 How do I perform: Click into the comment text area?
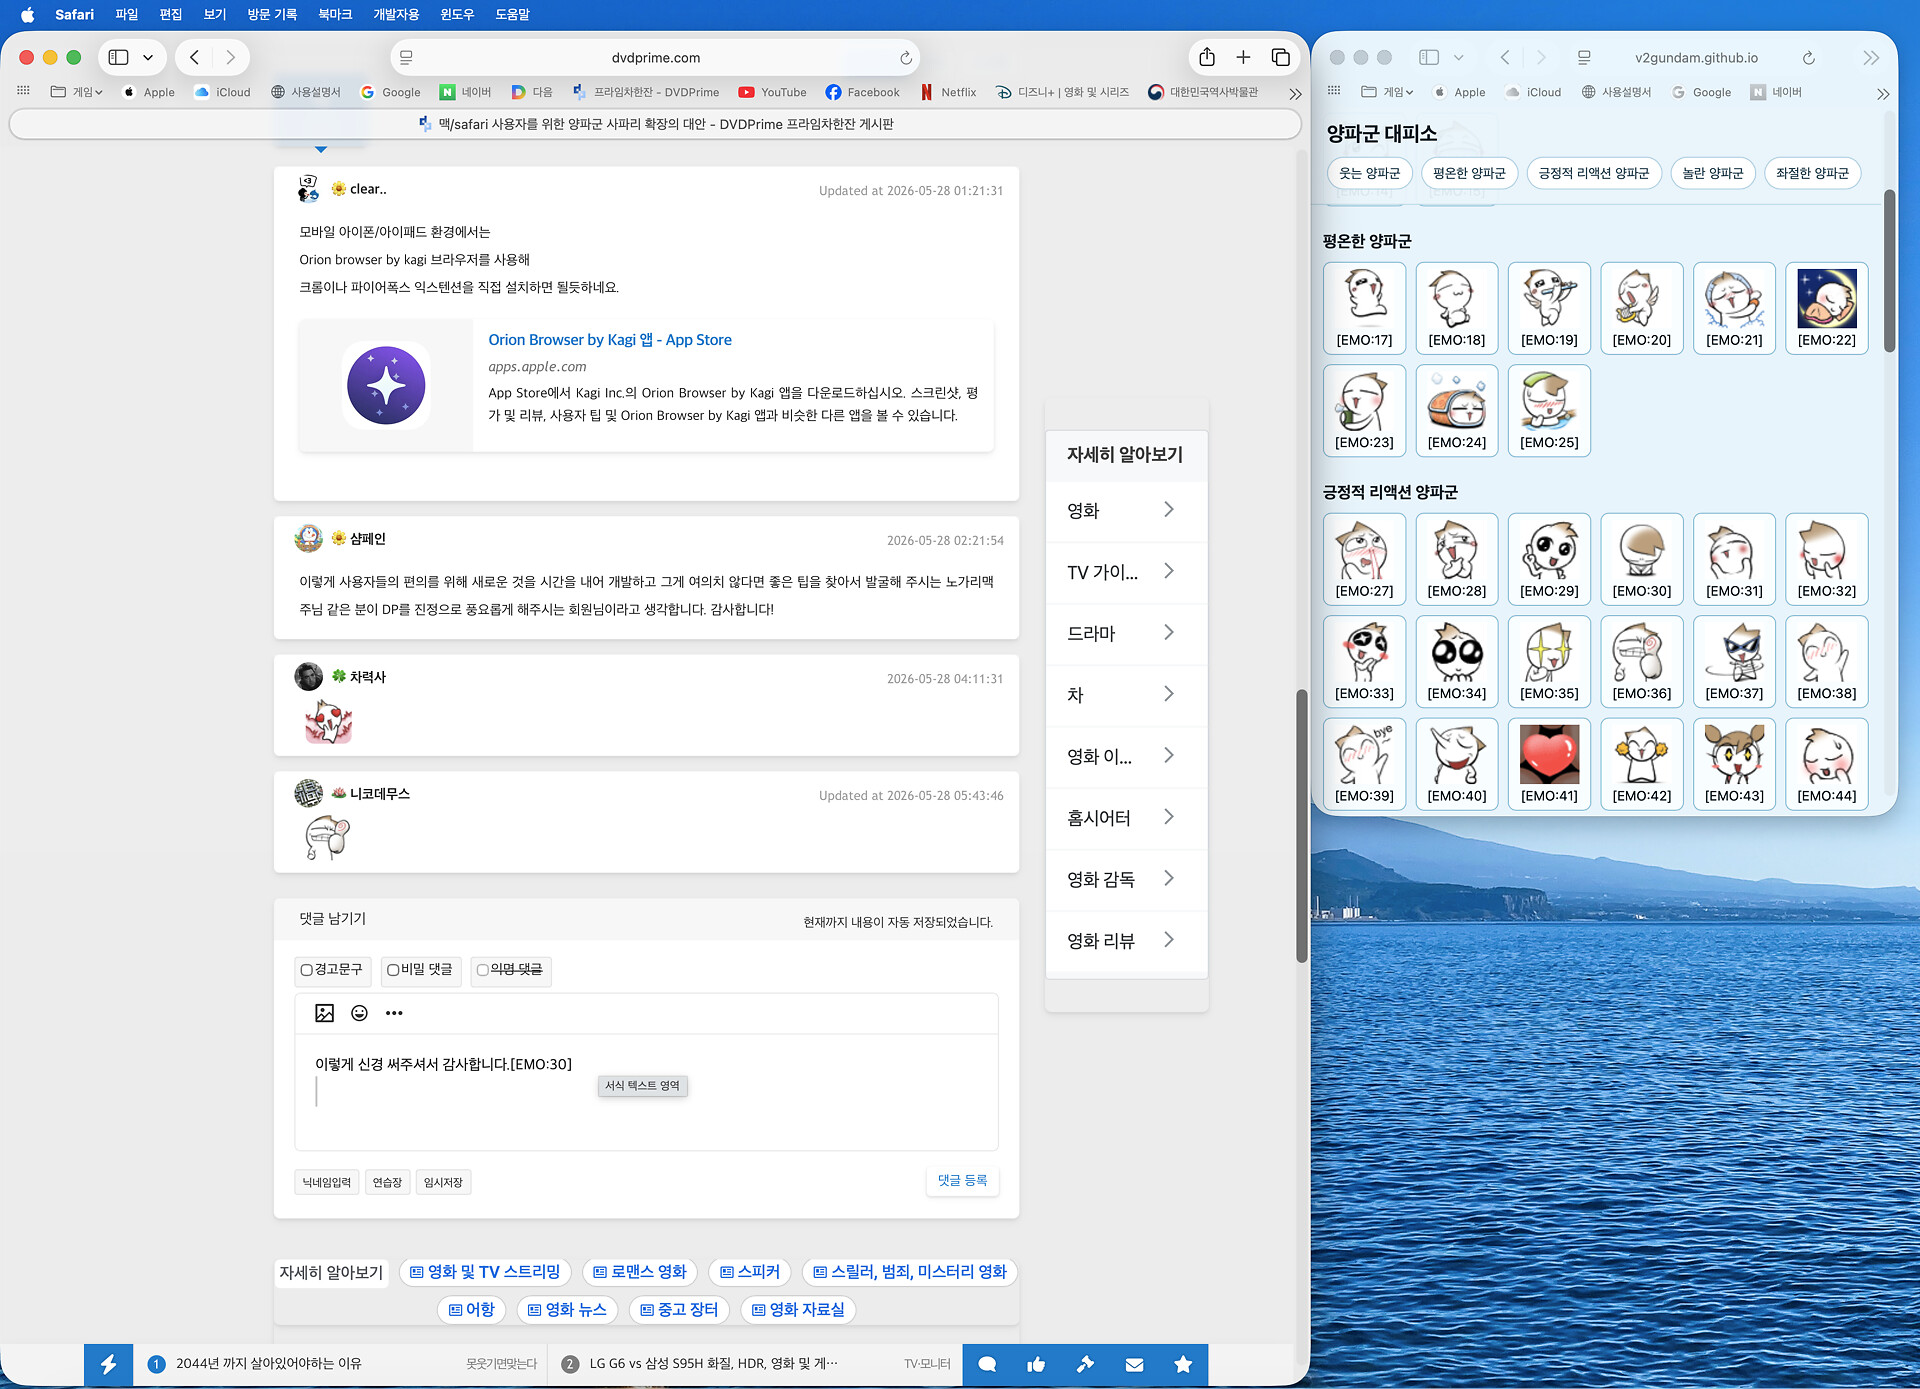[646, 1090]
